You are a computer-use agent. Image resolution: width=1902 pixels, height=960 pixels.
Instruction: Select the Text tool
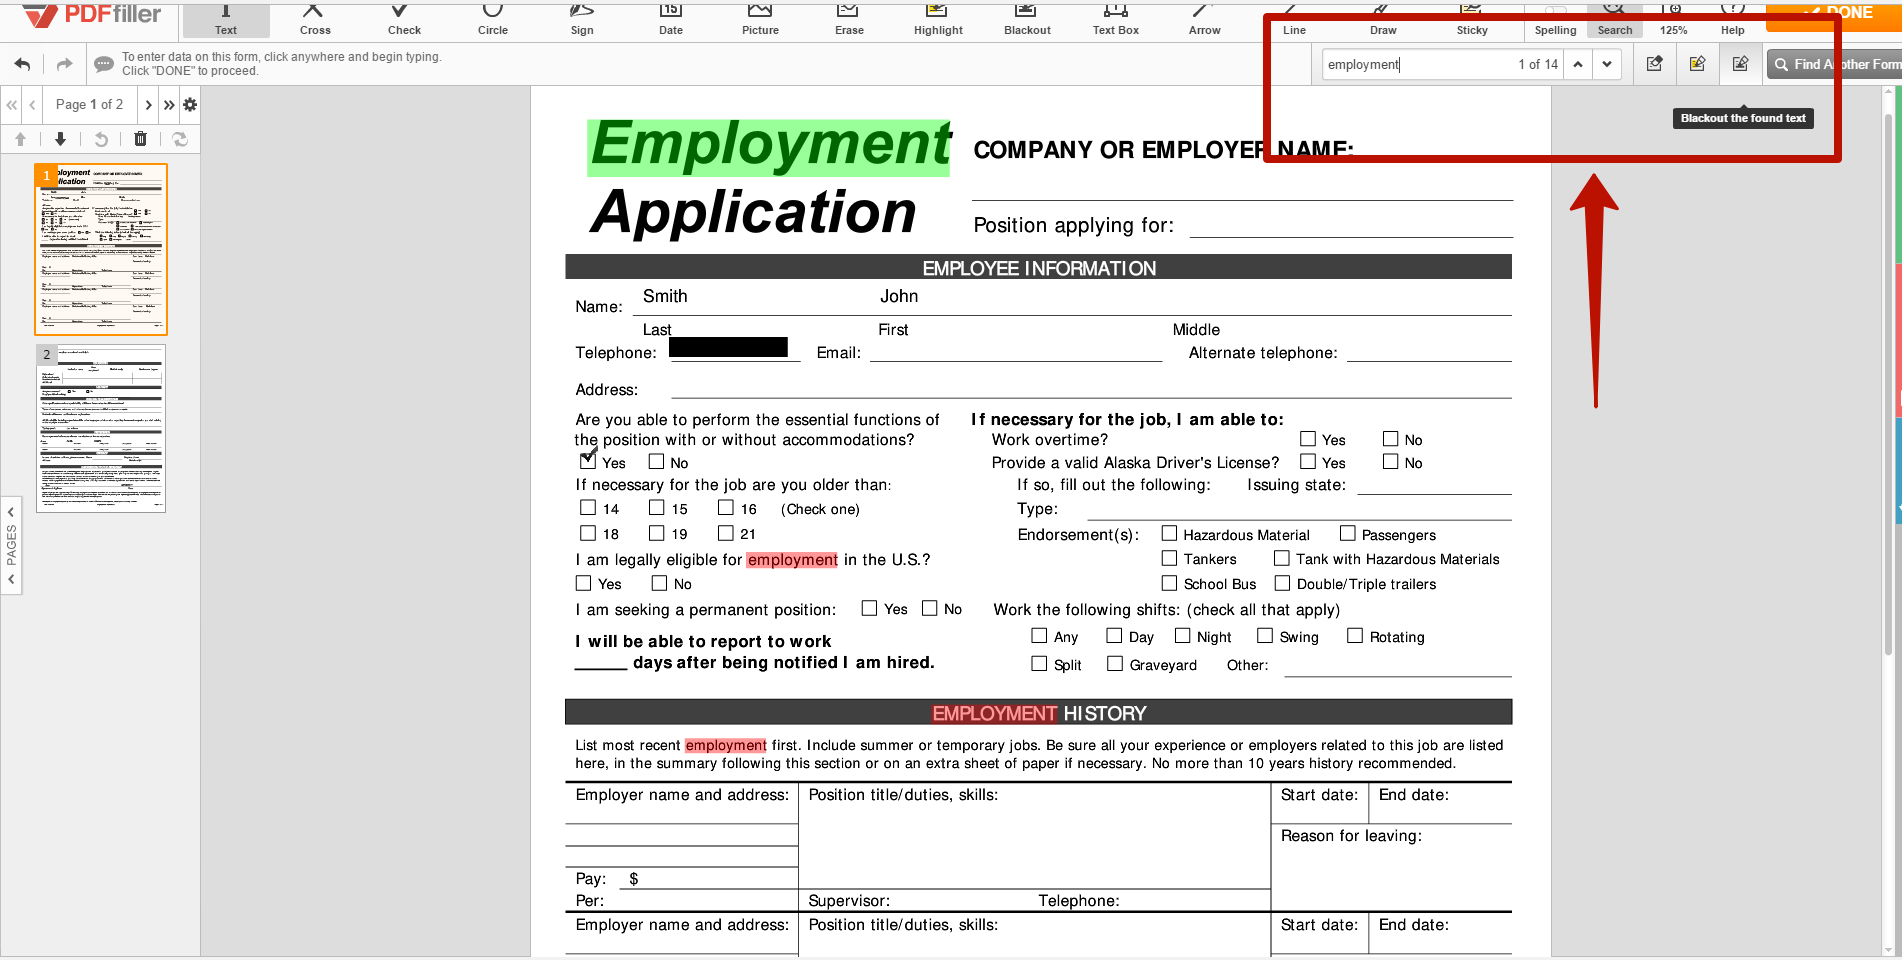[x=226, y=20]
